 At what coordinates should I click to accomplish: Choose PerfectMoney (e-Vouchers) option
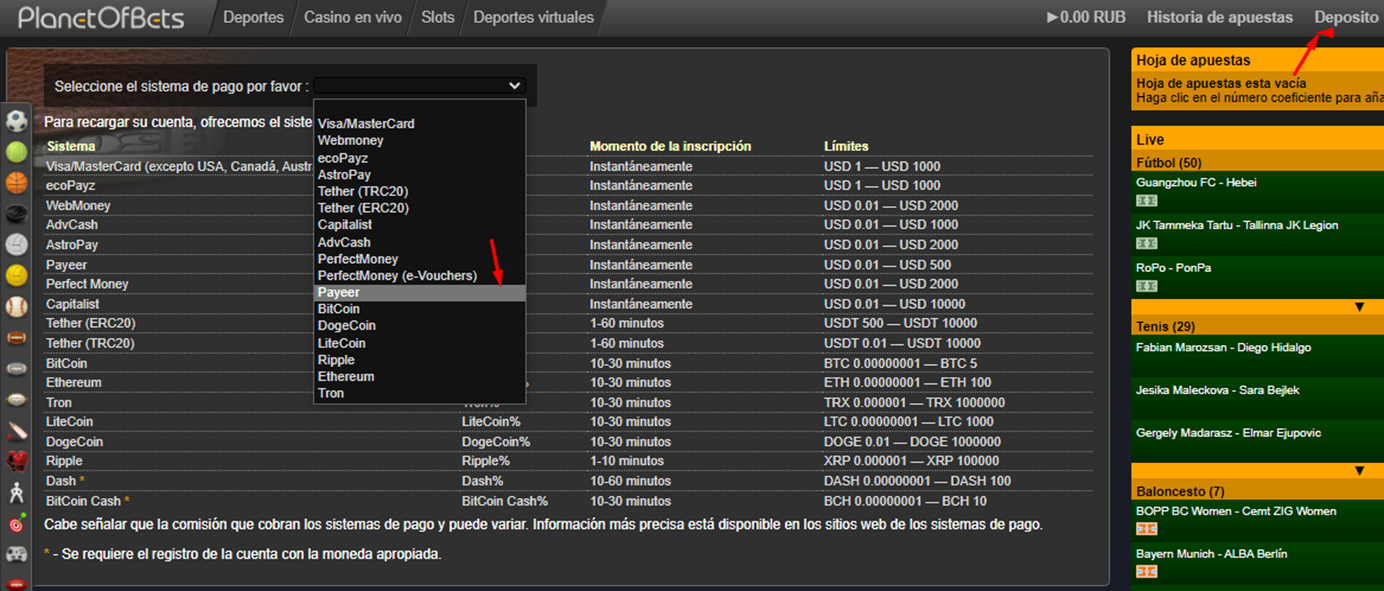pos(420,275)
